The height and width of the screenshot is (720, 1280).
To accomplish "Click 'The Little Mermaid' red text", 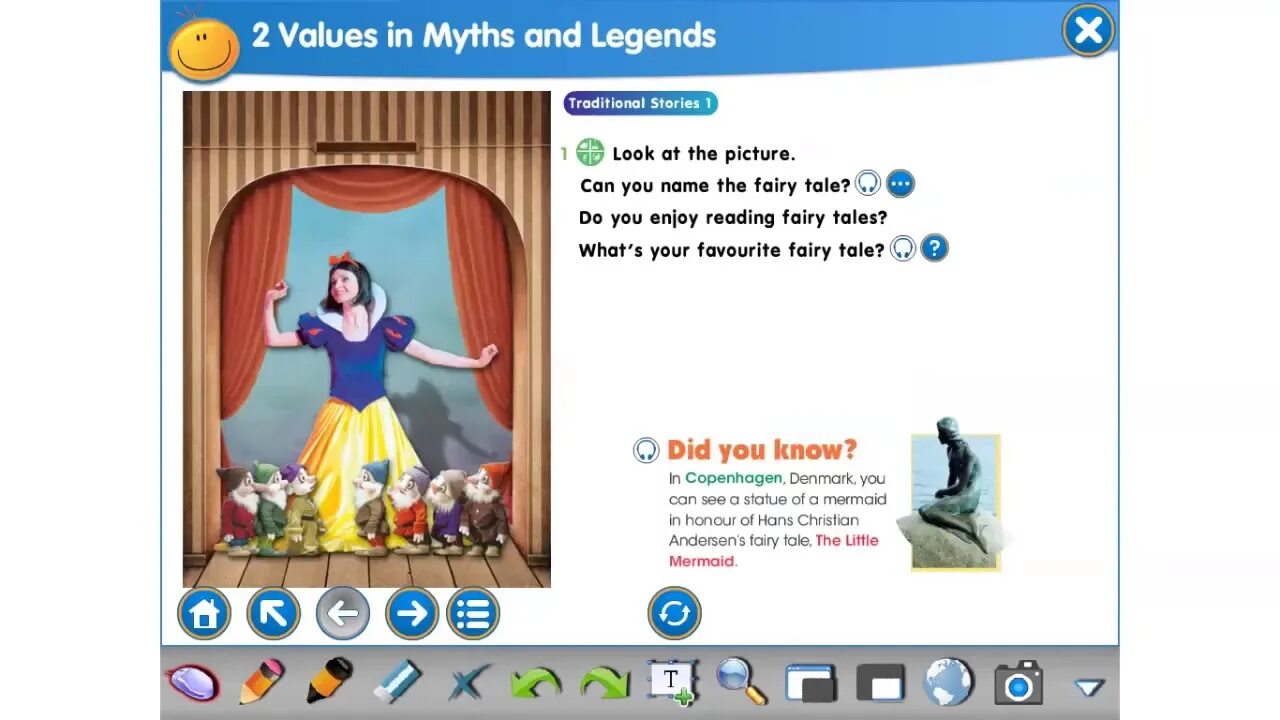I will [x=773, y=550].
